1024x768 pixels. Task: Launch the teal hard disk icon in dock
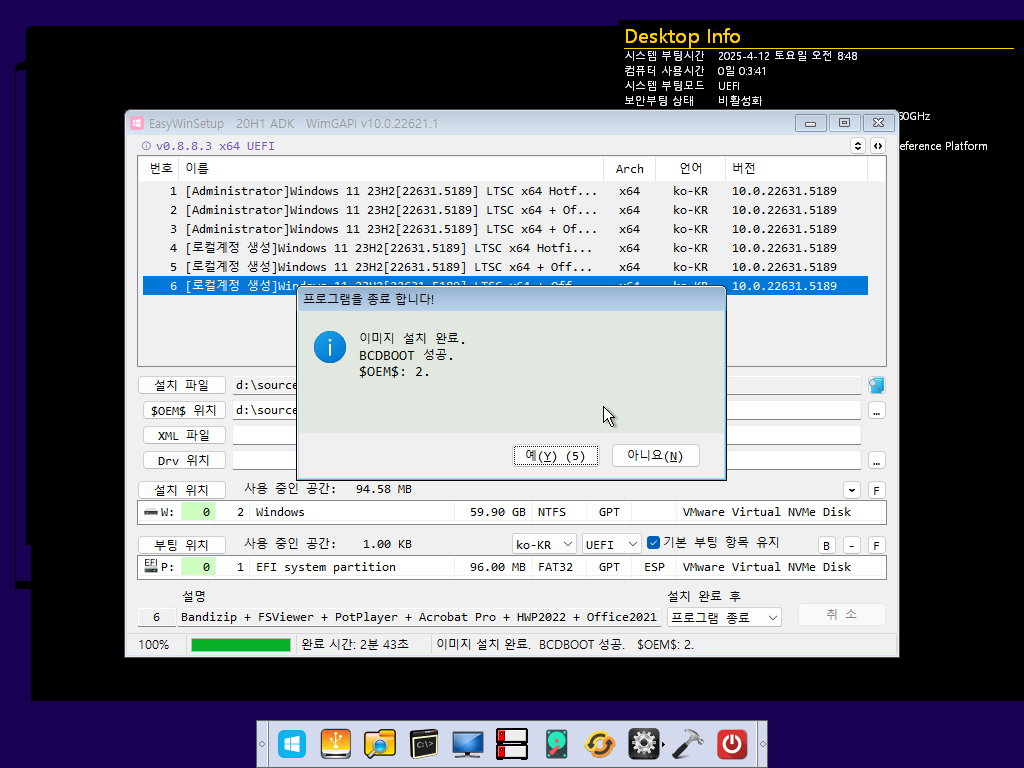556,744
